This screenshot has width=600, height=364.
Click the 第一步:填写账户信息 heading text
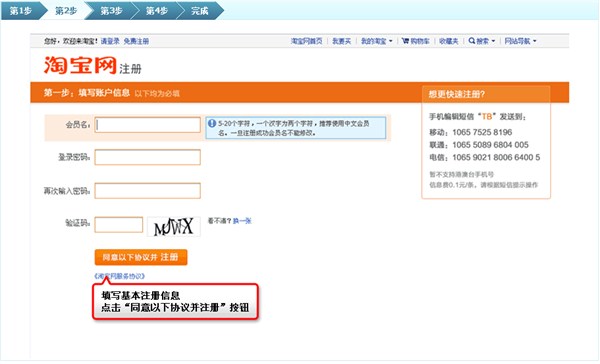point(86,93)
